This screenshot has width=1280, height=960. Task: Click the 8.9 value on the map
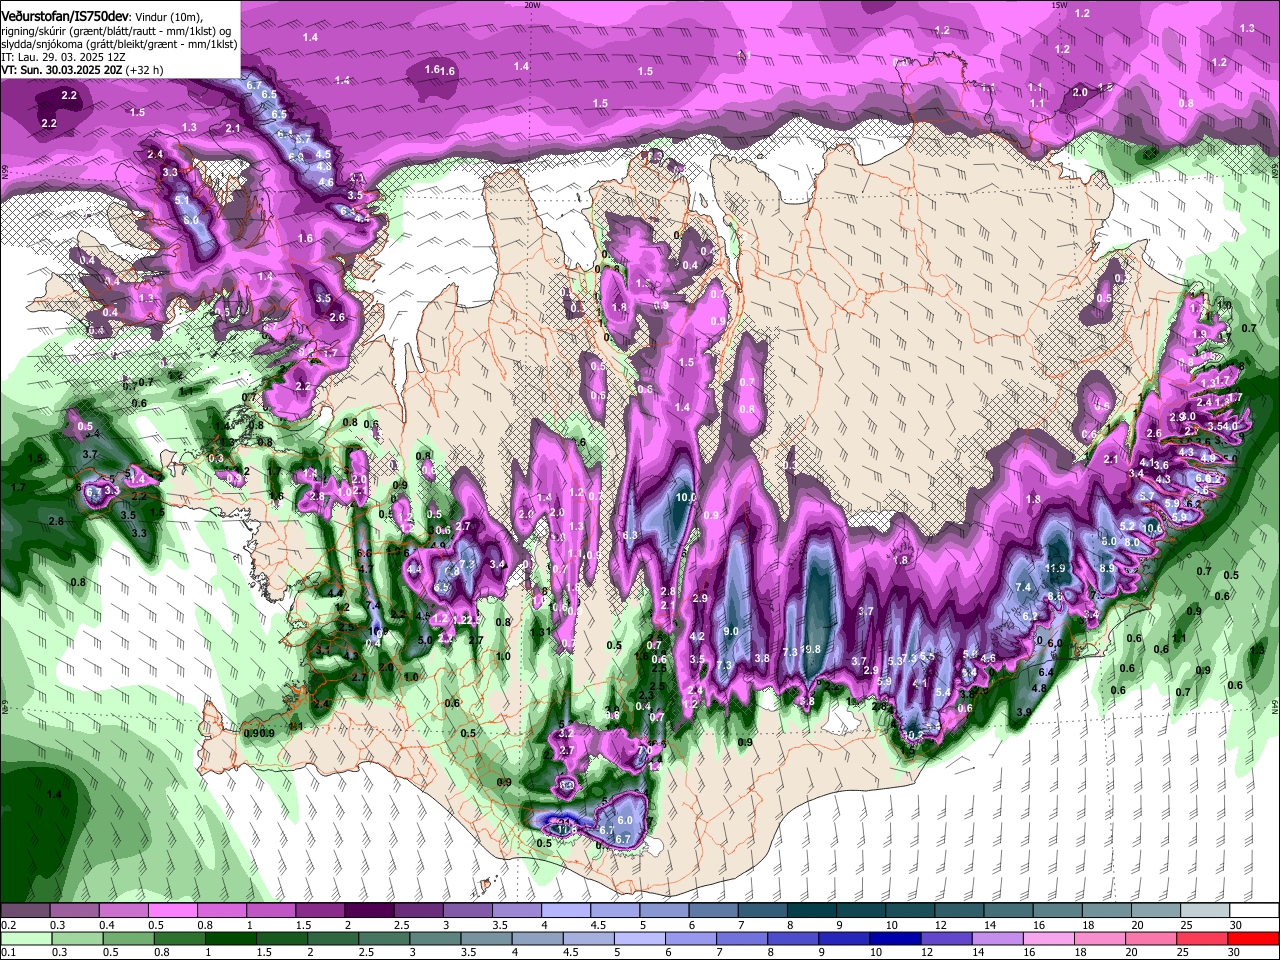tap(1107, 567)
